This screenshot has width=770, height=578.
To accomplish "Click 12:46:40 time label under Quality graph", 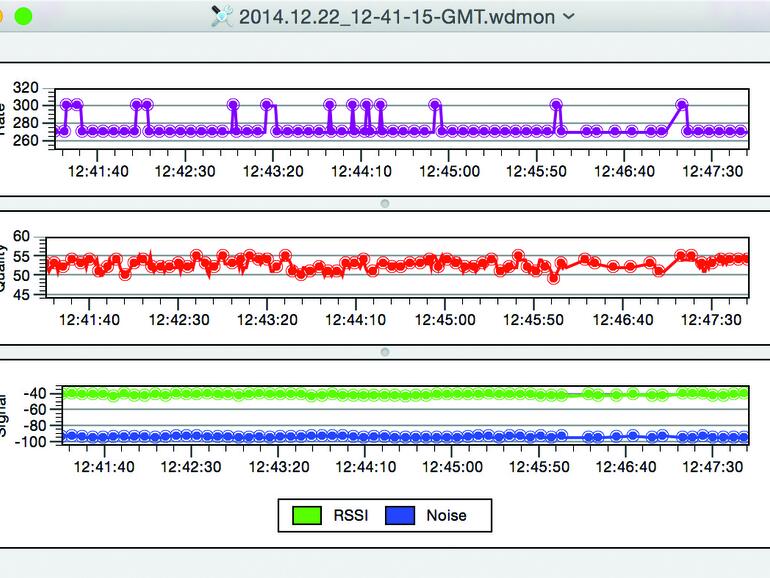I will click(x=623, y=320).
